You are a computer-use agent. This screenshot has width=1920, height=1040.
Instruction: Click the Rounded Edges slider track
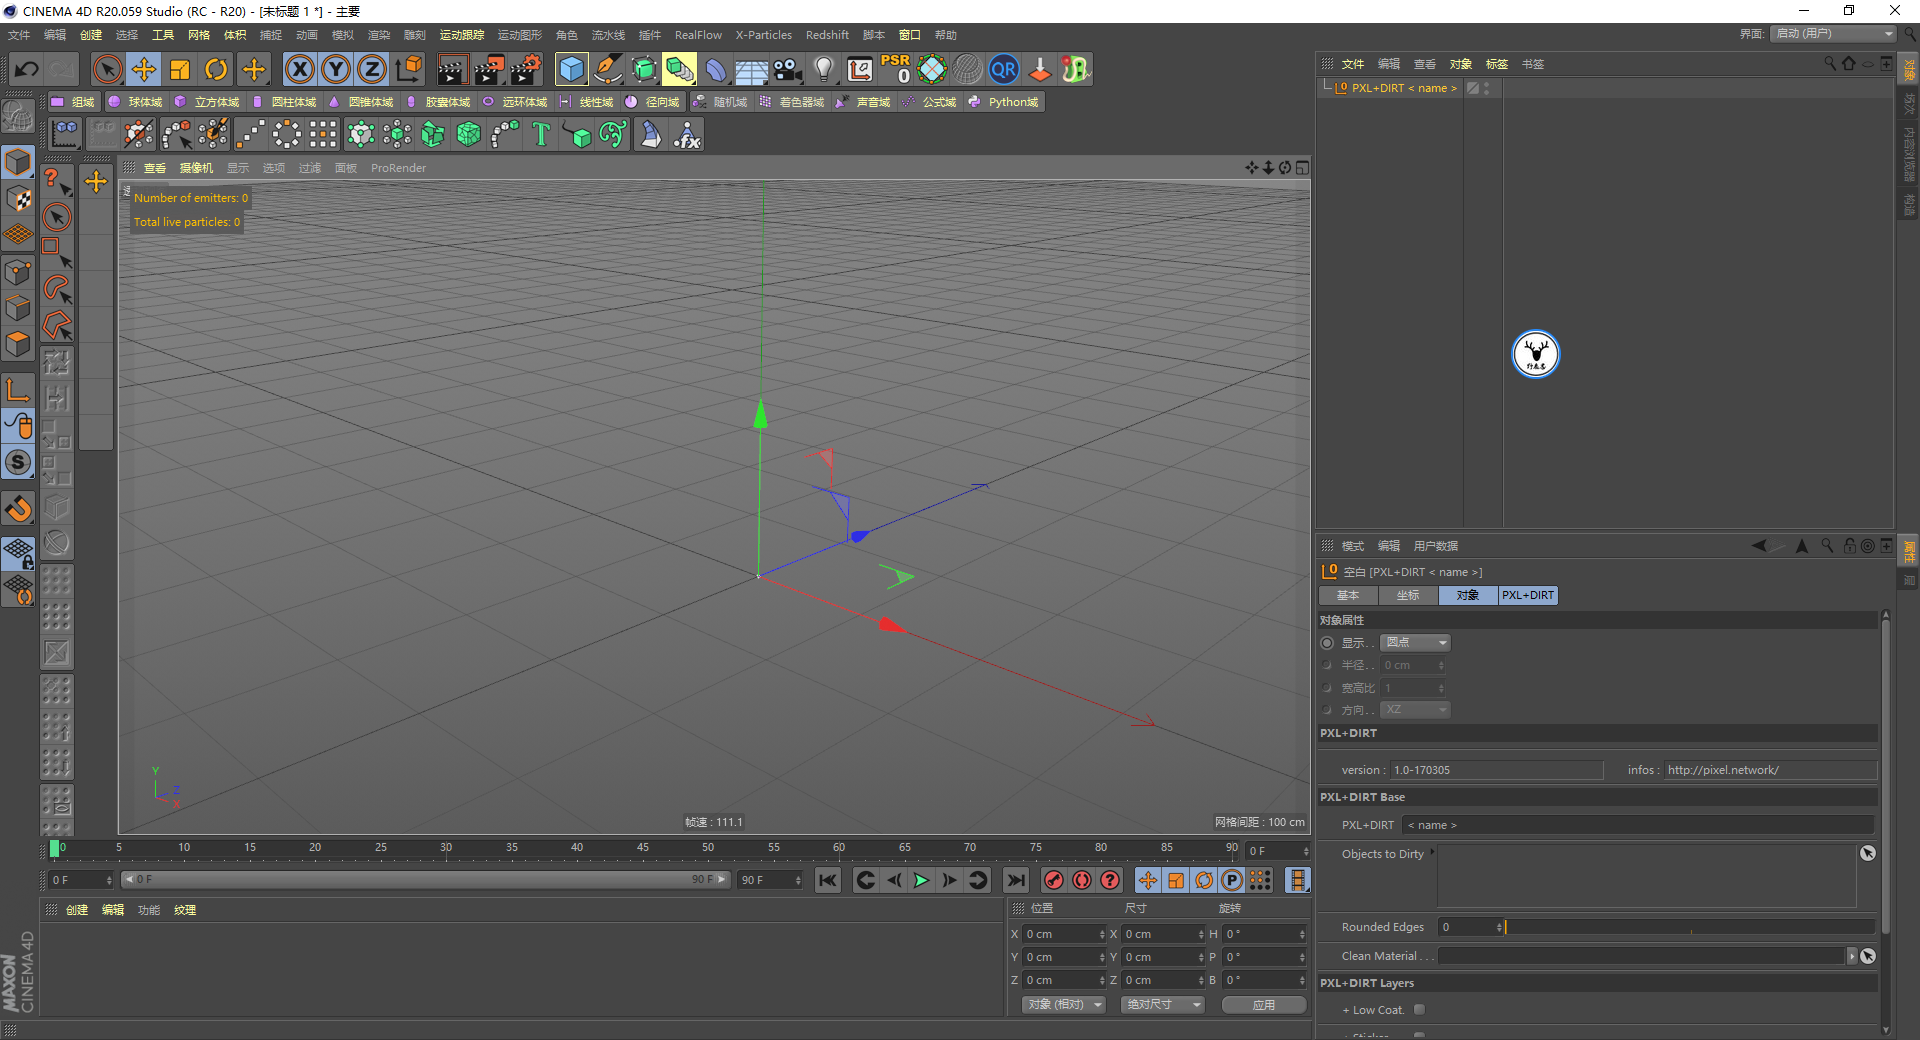(1689, 927)
